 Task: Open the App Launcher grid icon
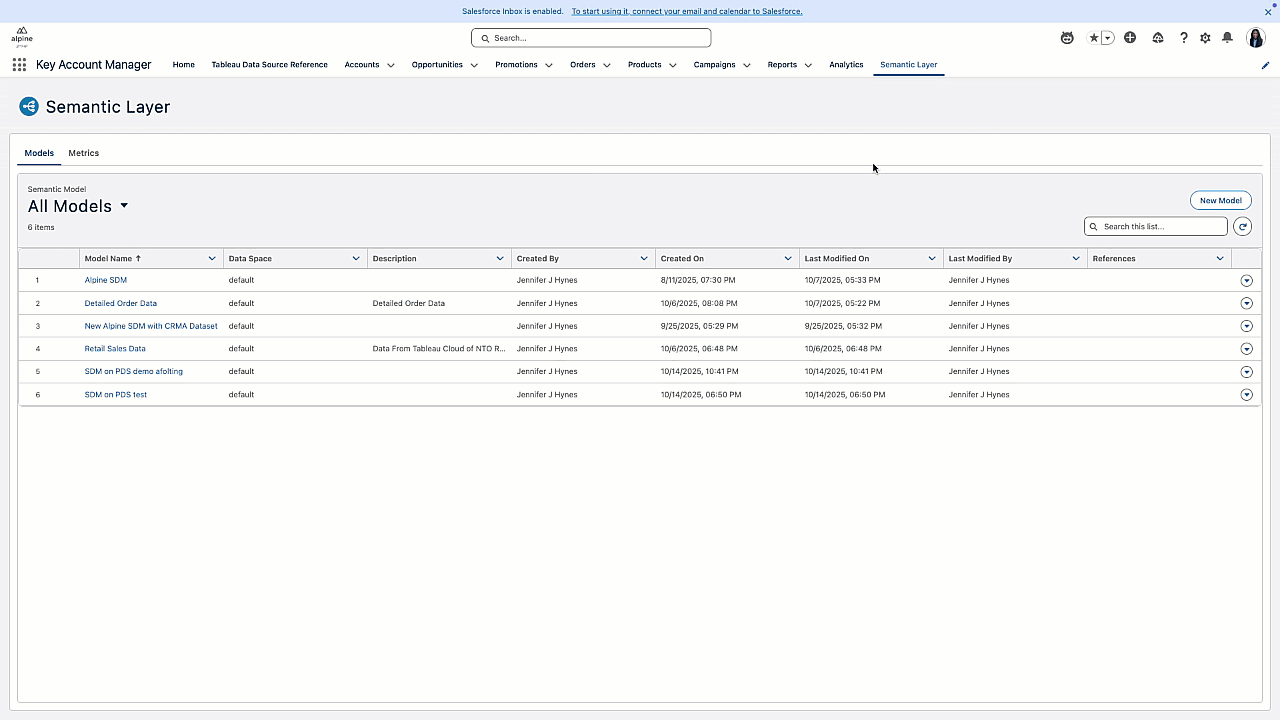point(18,64)
